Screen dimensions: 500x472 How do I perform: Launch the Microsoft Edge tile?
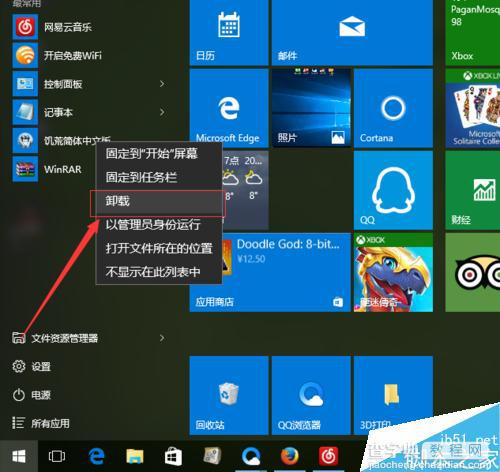click(x=229, y=108)
